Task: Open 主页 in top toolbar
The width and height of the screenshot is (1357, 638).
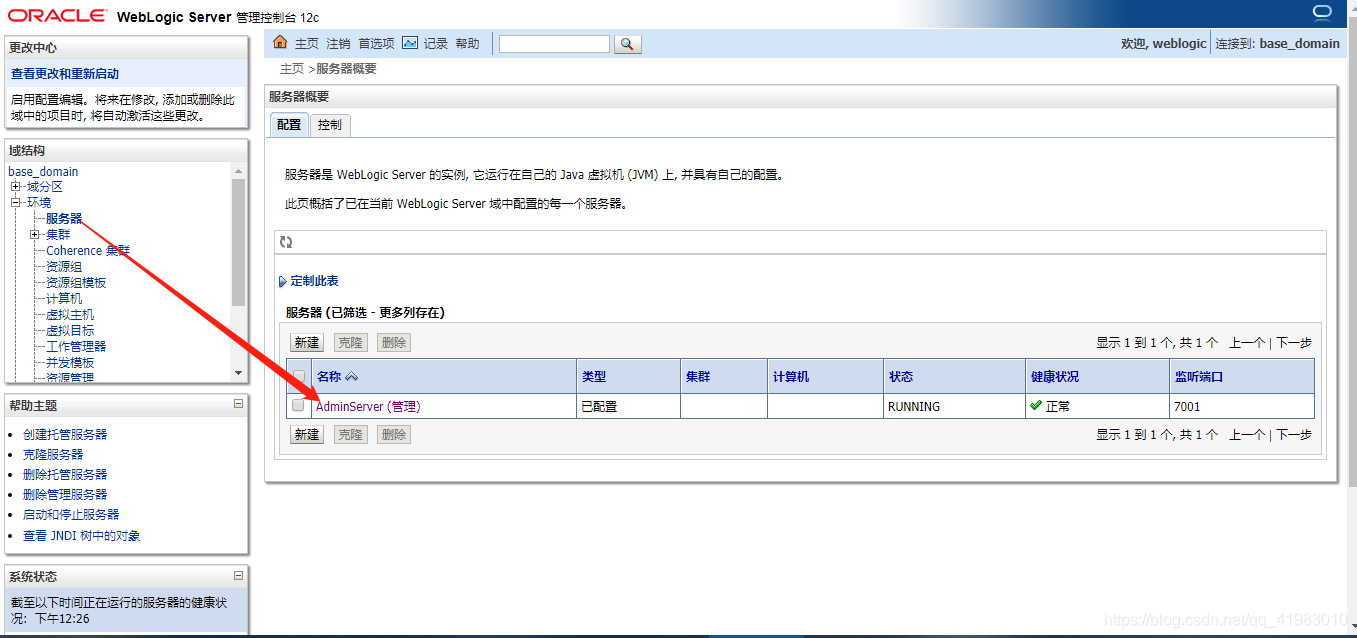Action: pos(306,44)
